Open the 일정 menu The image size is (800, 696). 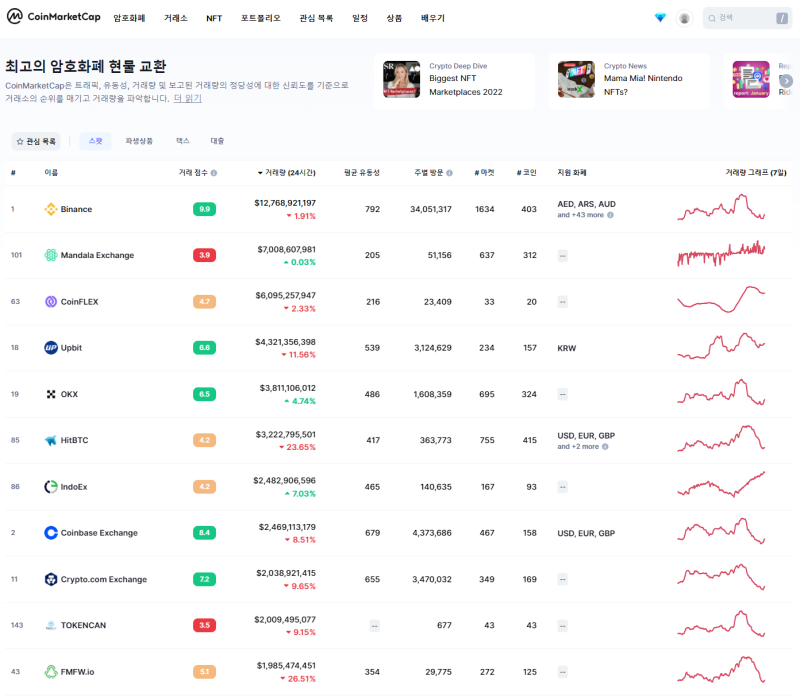click(360, 18)
